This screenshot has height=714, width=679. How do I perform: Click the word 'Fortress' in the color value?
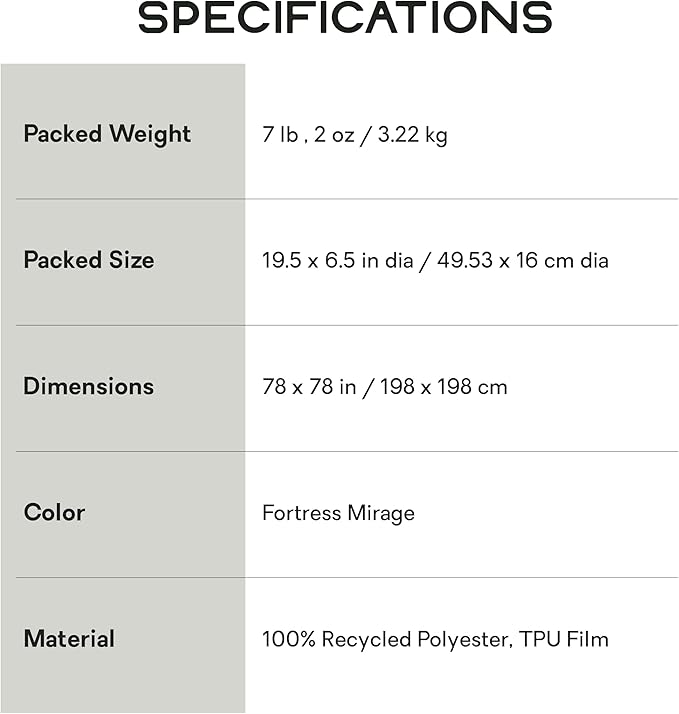[x=301, y=513]
